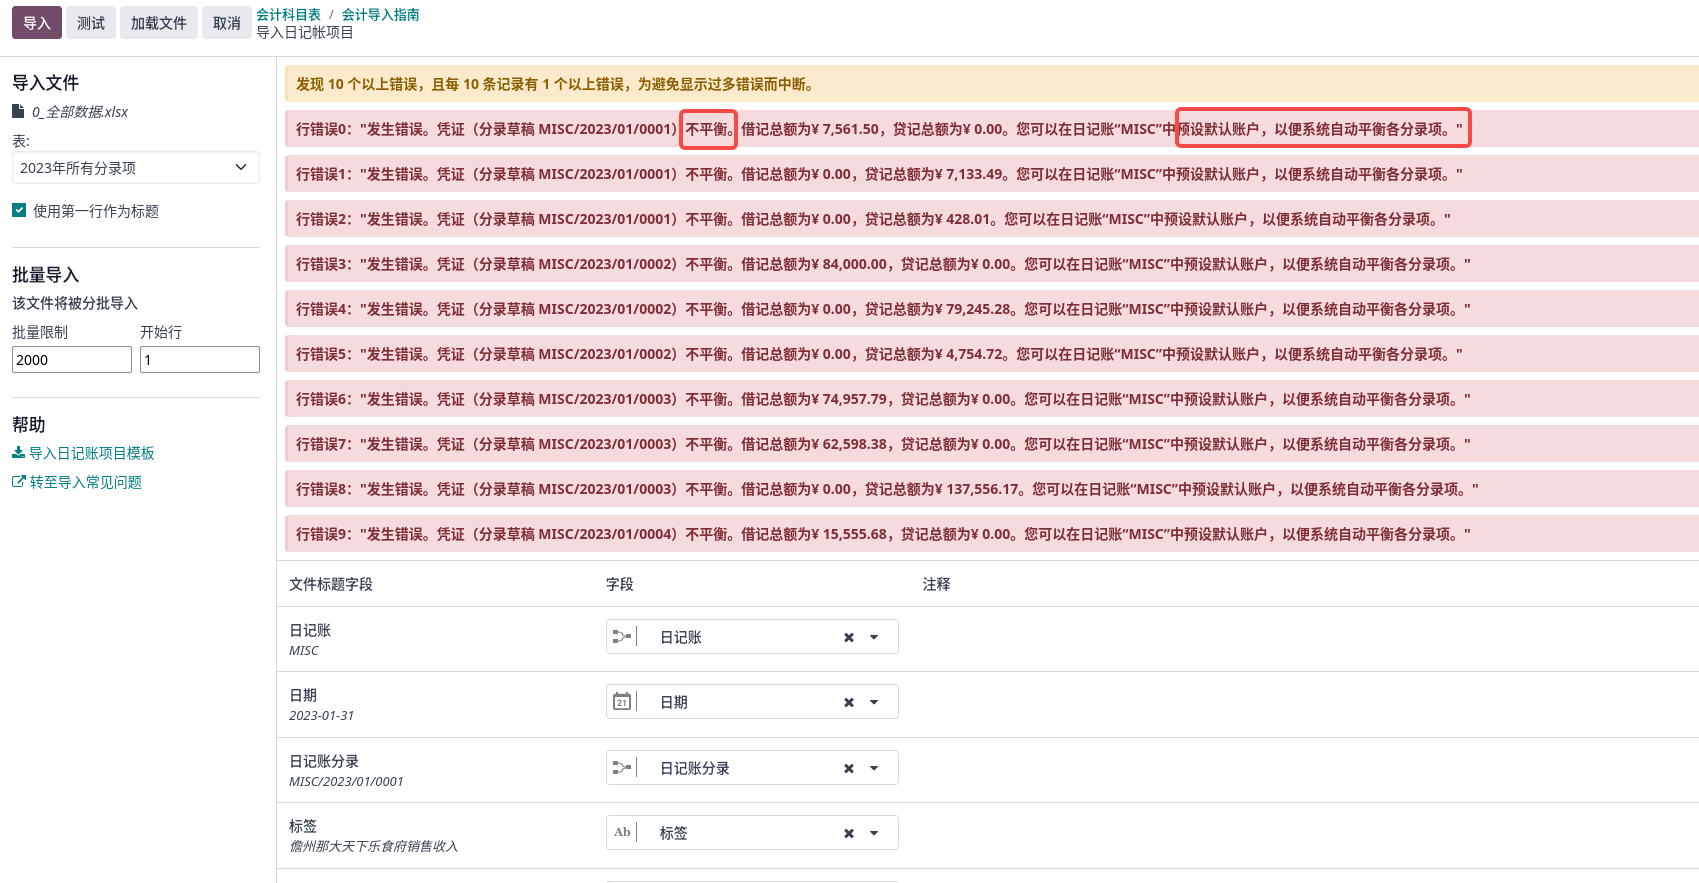Select the 行错误8 error message
The image size is (1699, 883).
pyautogui.click(x=991, y=489)
